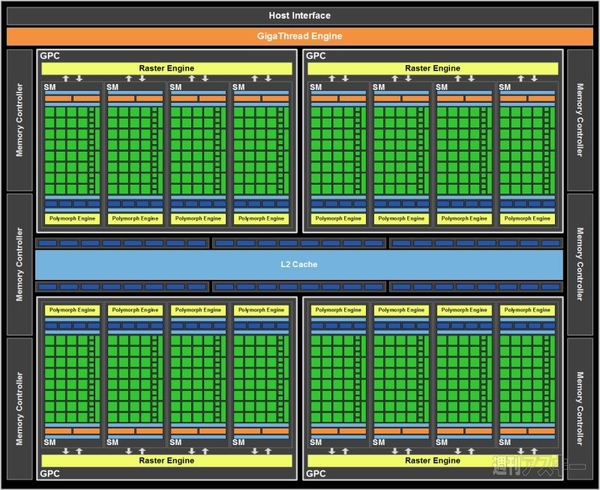The height and width of the screenshot is (490, 600).
Task: Click the Host Interface block at top
Action: click(x=299, y=15)
